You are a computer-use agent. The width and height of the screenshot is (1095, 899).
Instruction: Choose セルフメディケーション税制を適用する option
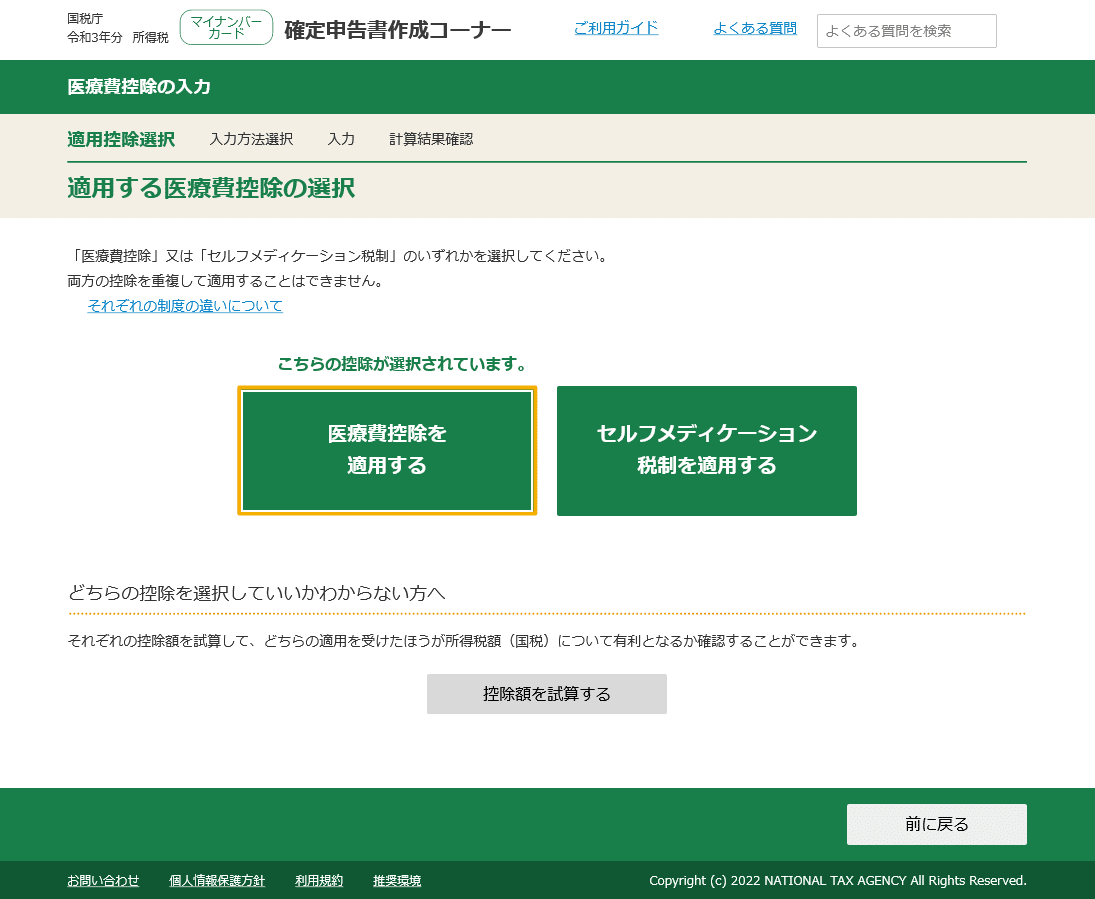tap(706, 450)
